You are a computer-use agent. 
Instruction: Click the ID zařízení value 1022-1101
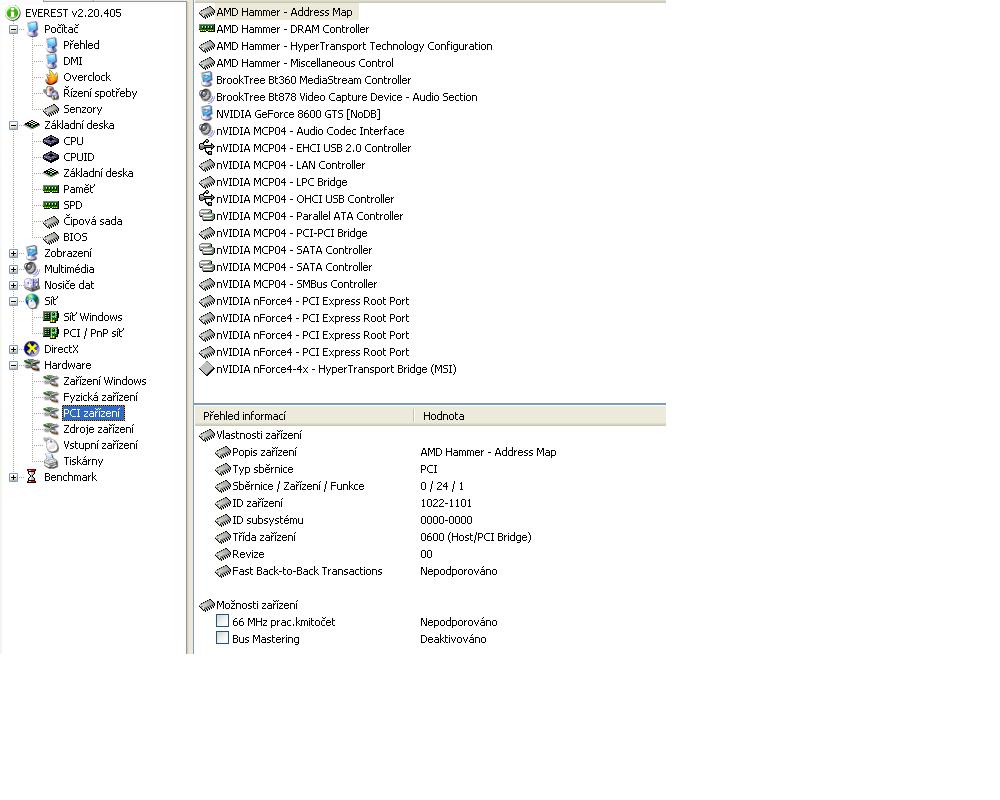(x=446, y=503)
